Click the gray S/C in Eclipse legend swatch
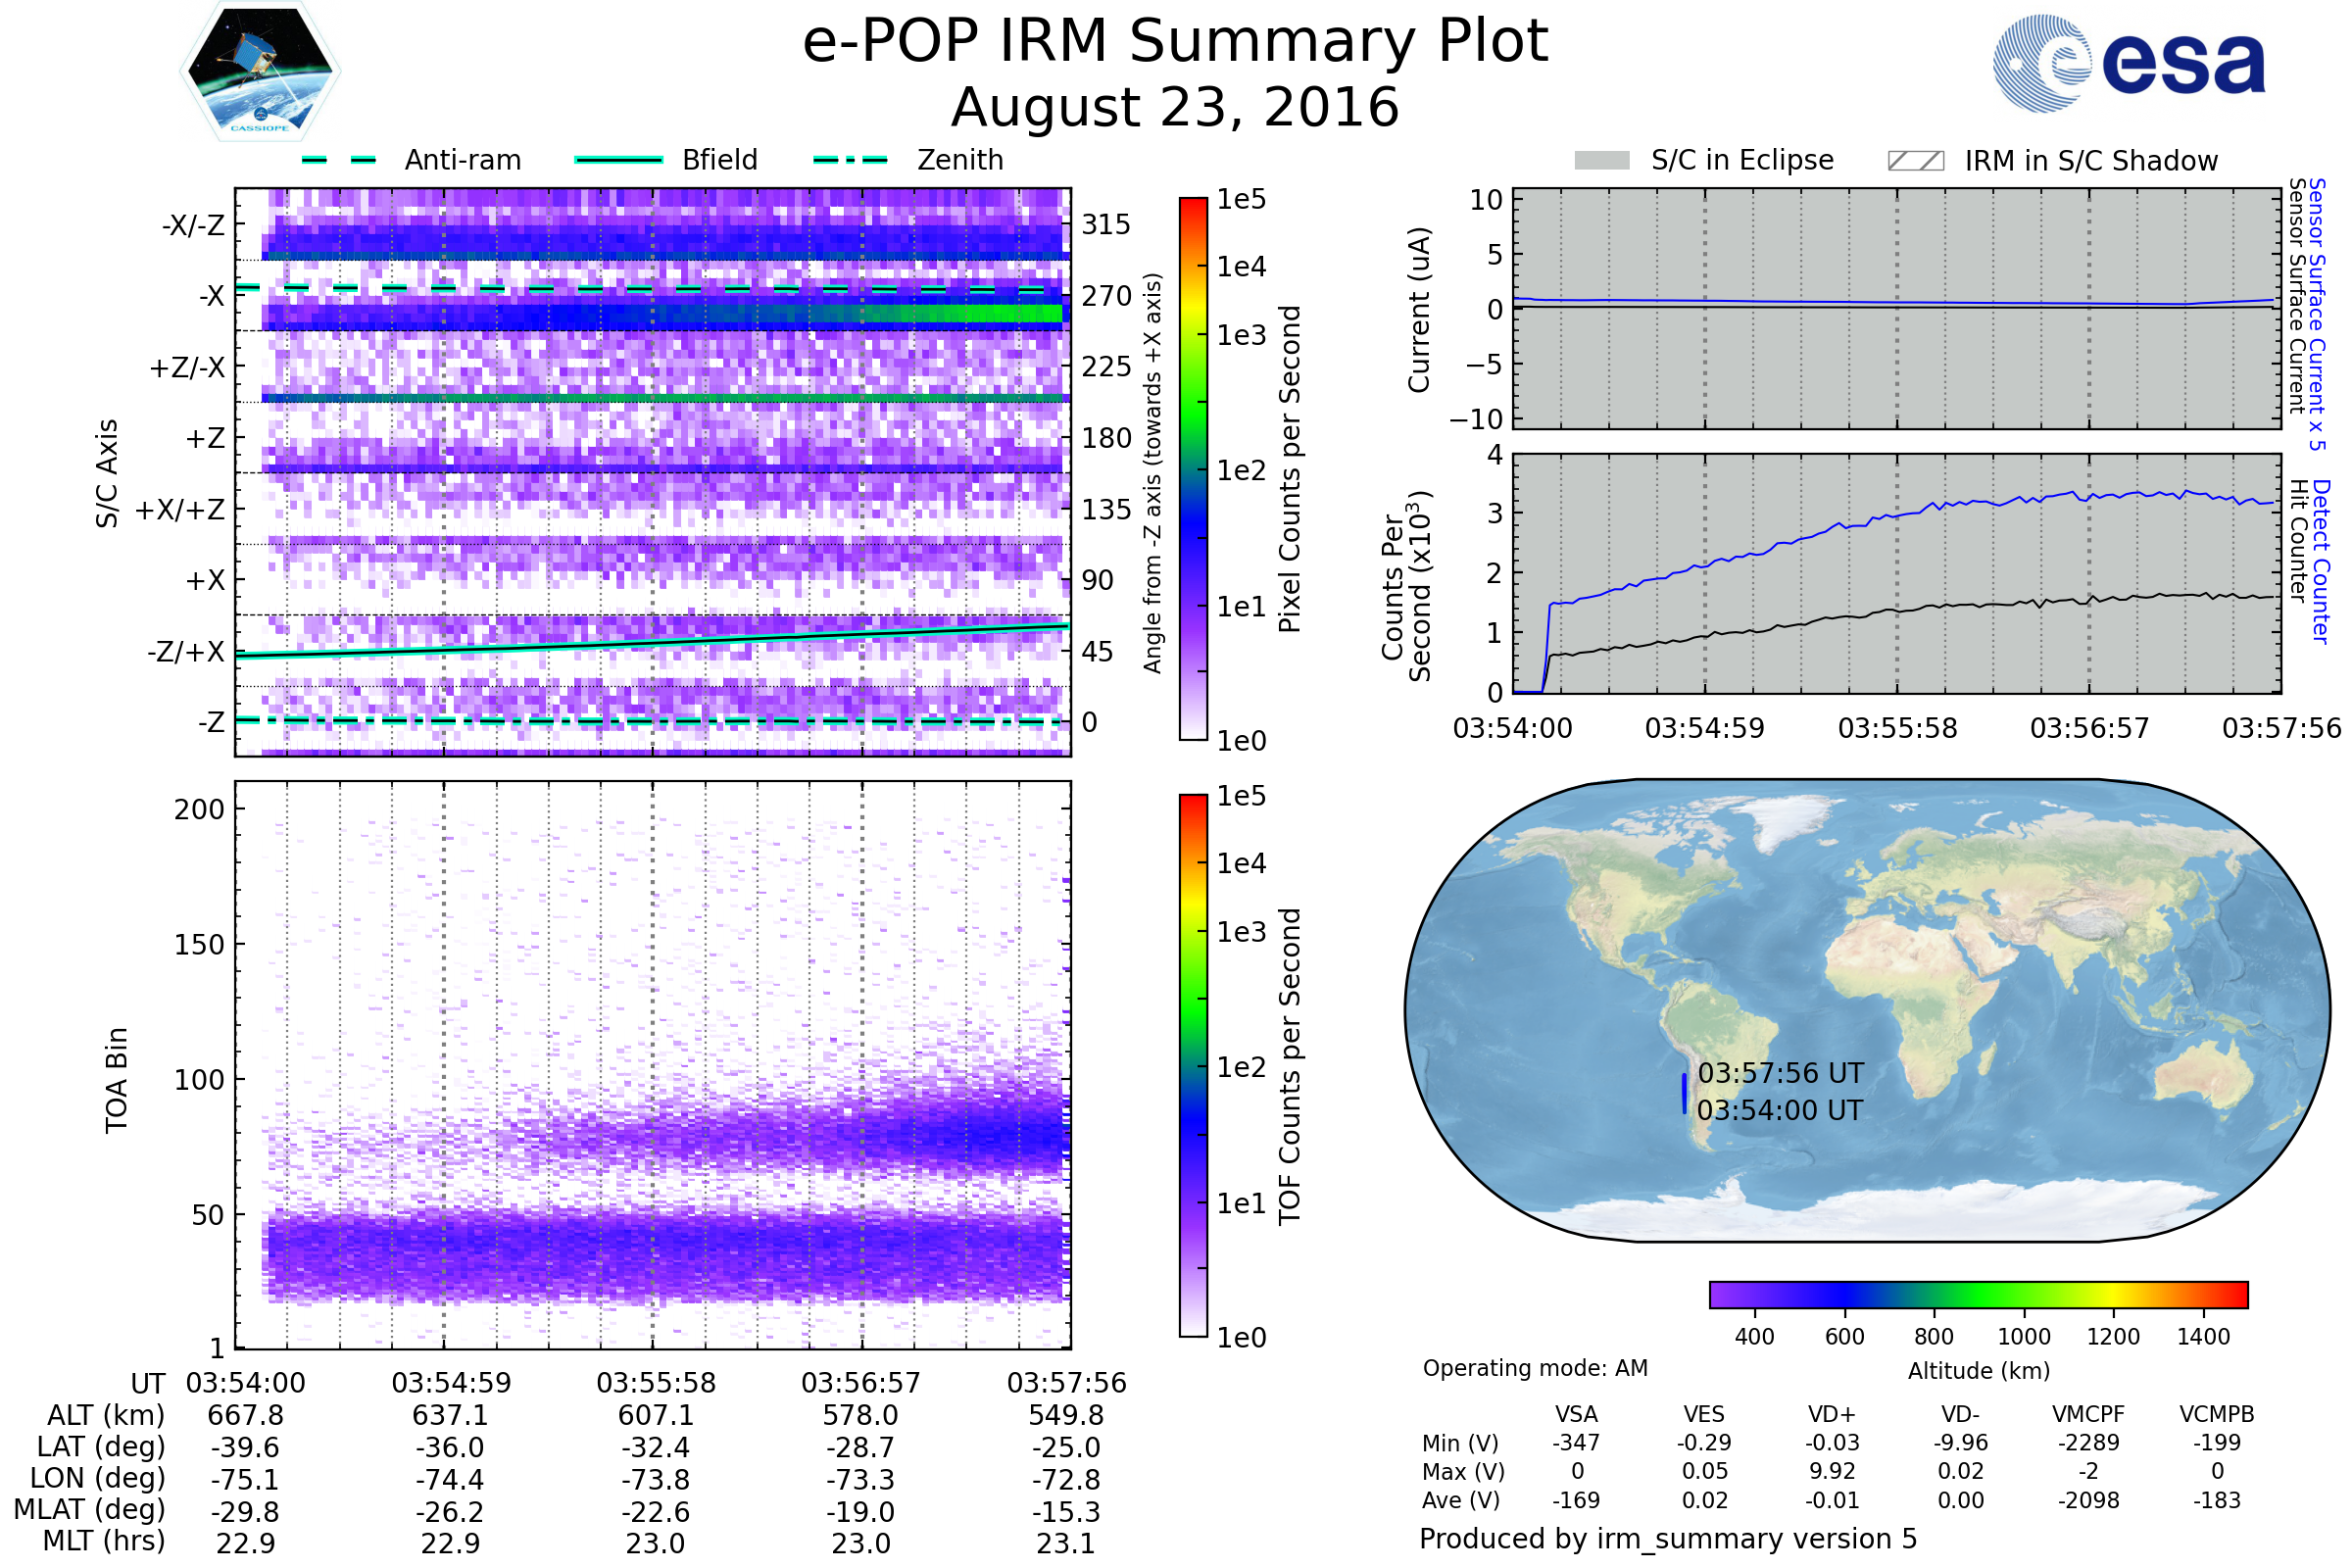 pyautogui.click(x=1601, y=161)
